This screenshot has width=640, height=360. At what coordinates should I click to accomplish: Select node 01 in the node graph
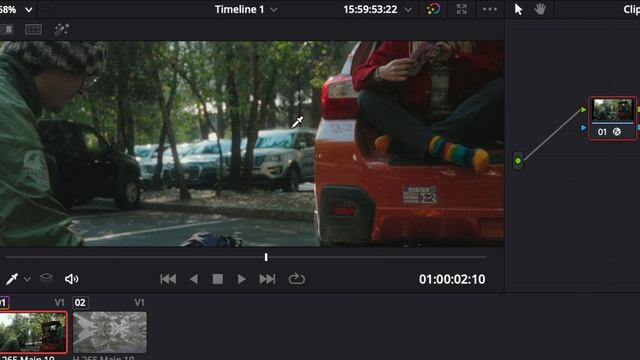coord(613,118)
